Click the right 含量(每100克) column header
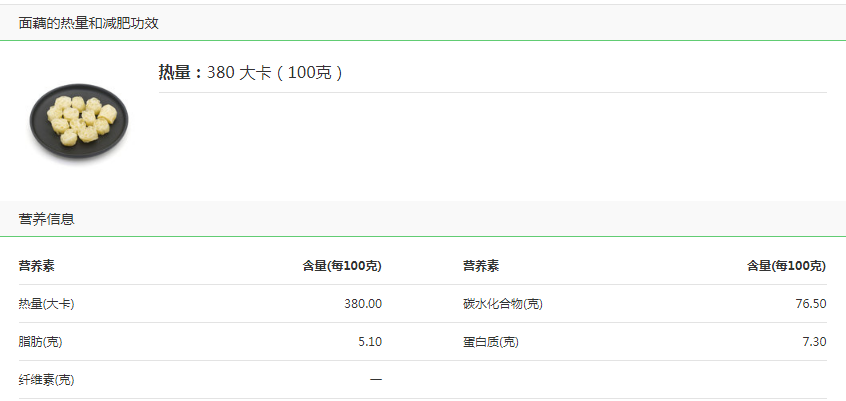This screenshot has width=846, height=401. [x=786, y=266]
